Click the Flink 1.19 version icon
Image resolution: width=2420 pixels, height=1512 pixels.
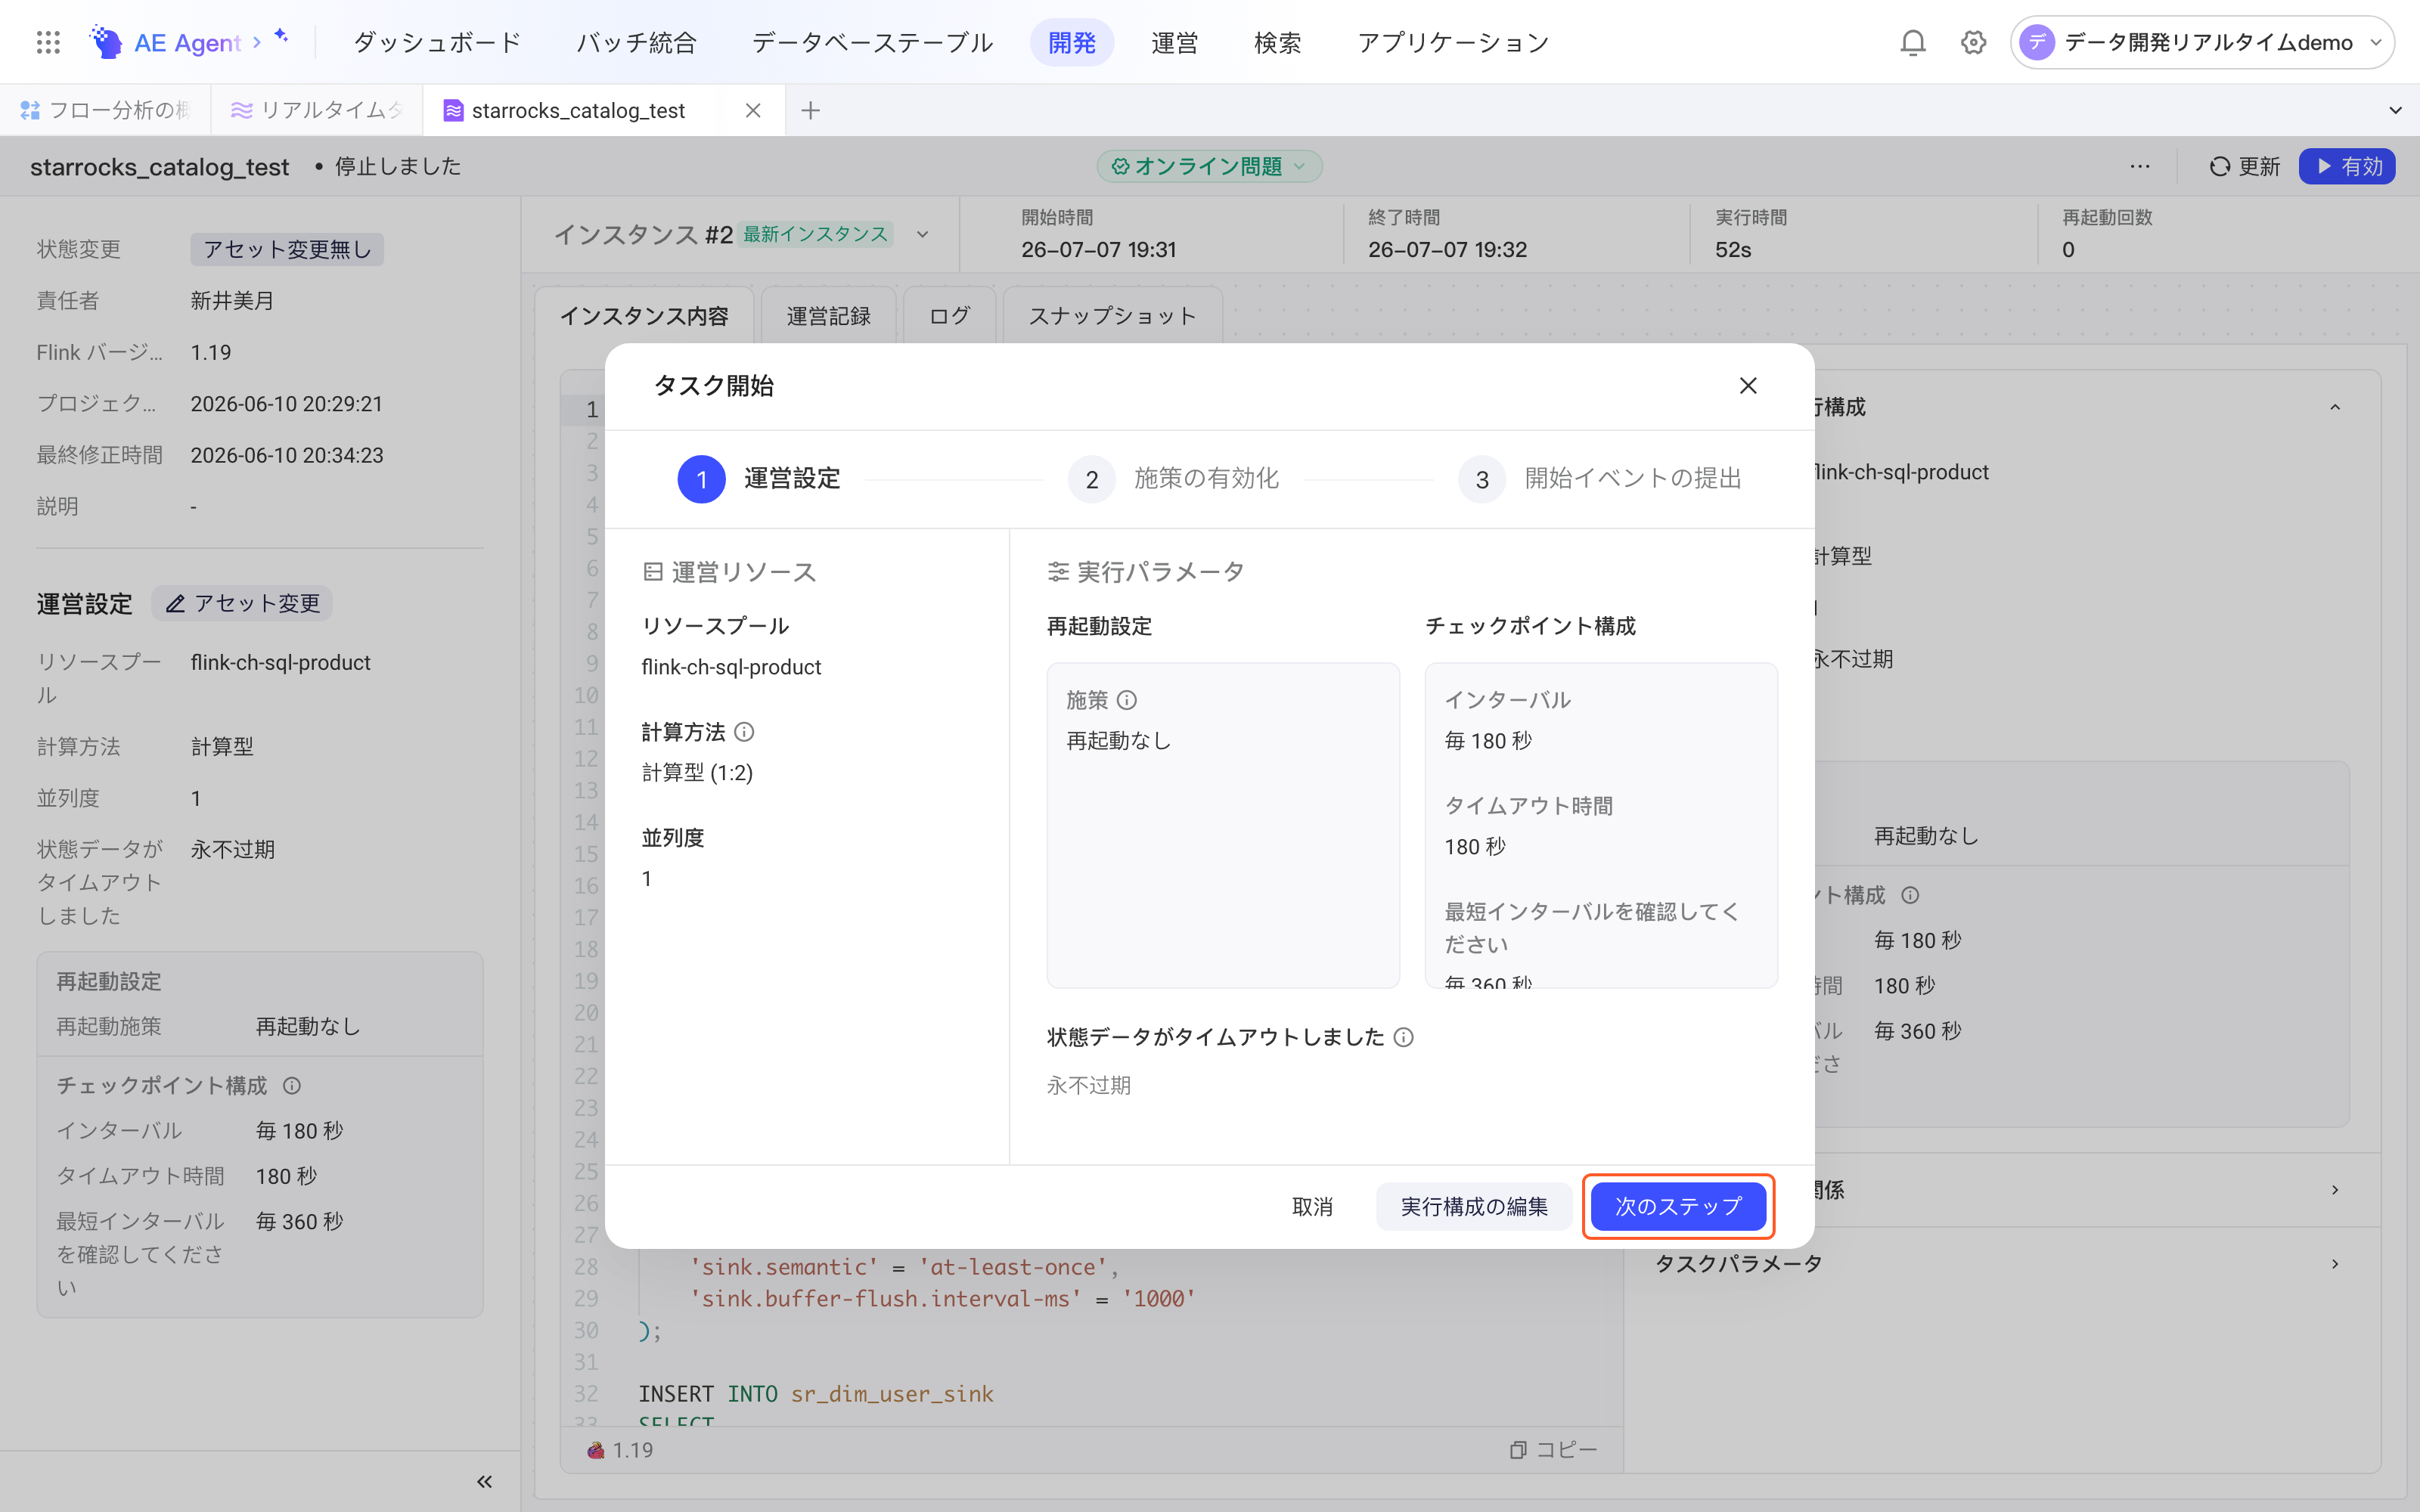click(x=596, y=1450)
